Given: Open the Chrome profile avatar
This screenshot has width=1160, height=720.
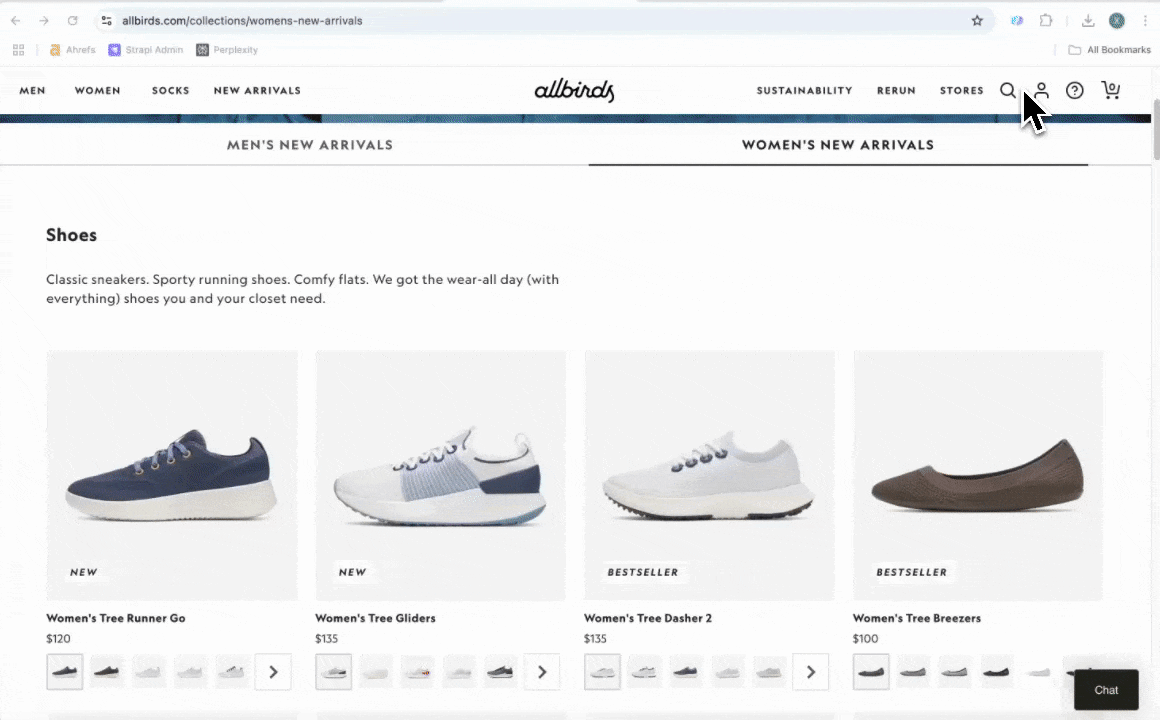Looking at the screenshot, I should point(1116,21).
